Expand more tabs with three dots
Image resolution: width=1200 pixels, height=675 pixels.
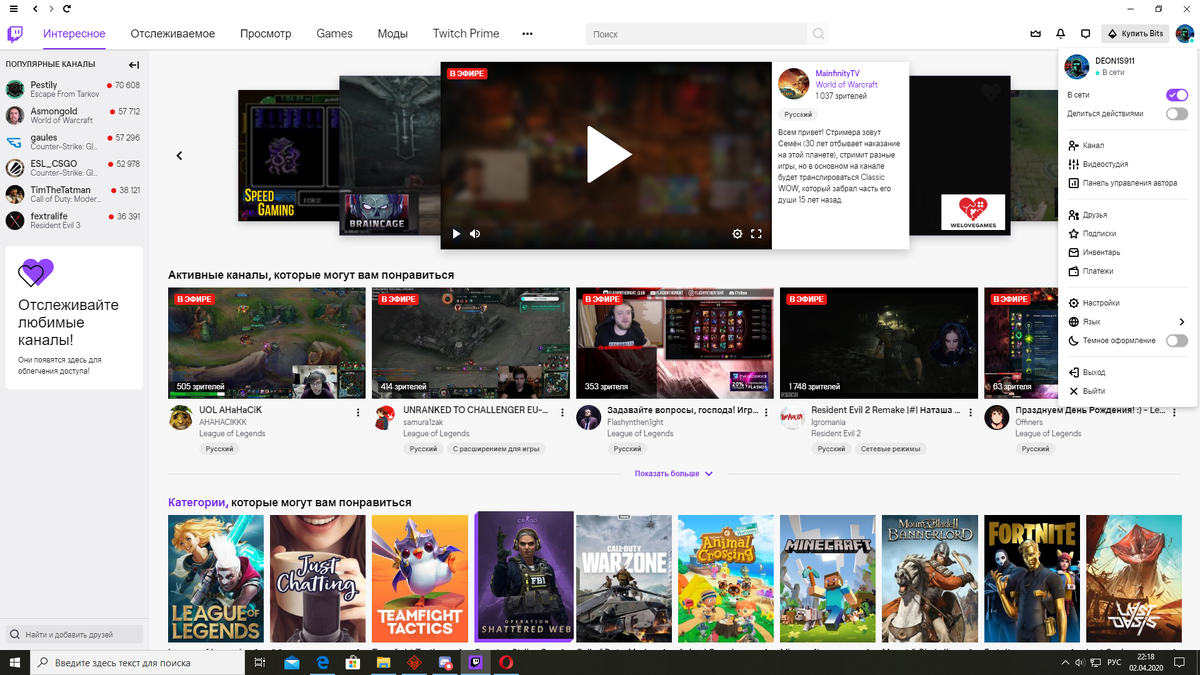[x=527, y=34]
